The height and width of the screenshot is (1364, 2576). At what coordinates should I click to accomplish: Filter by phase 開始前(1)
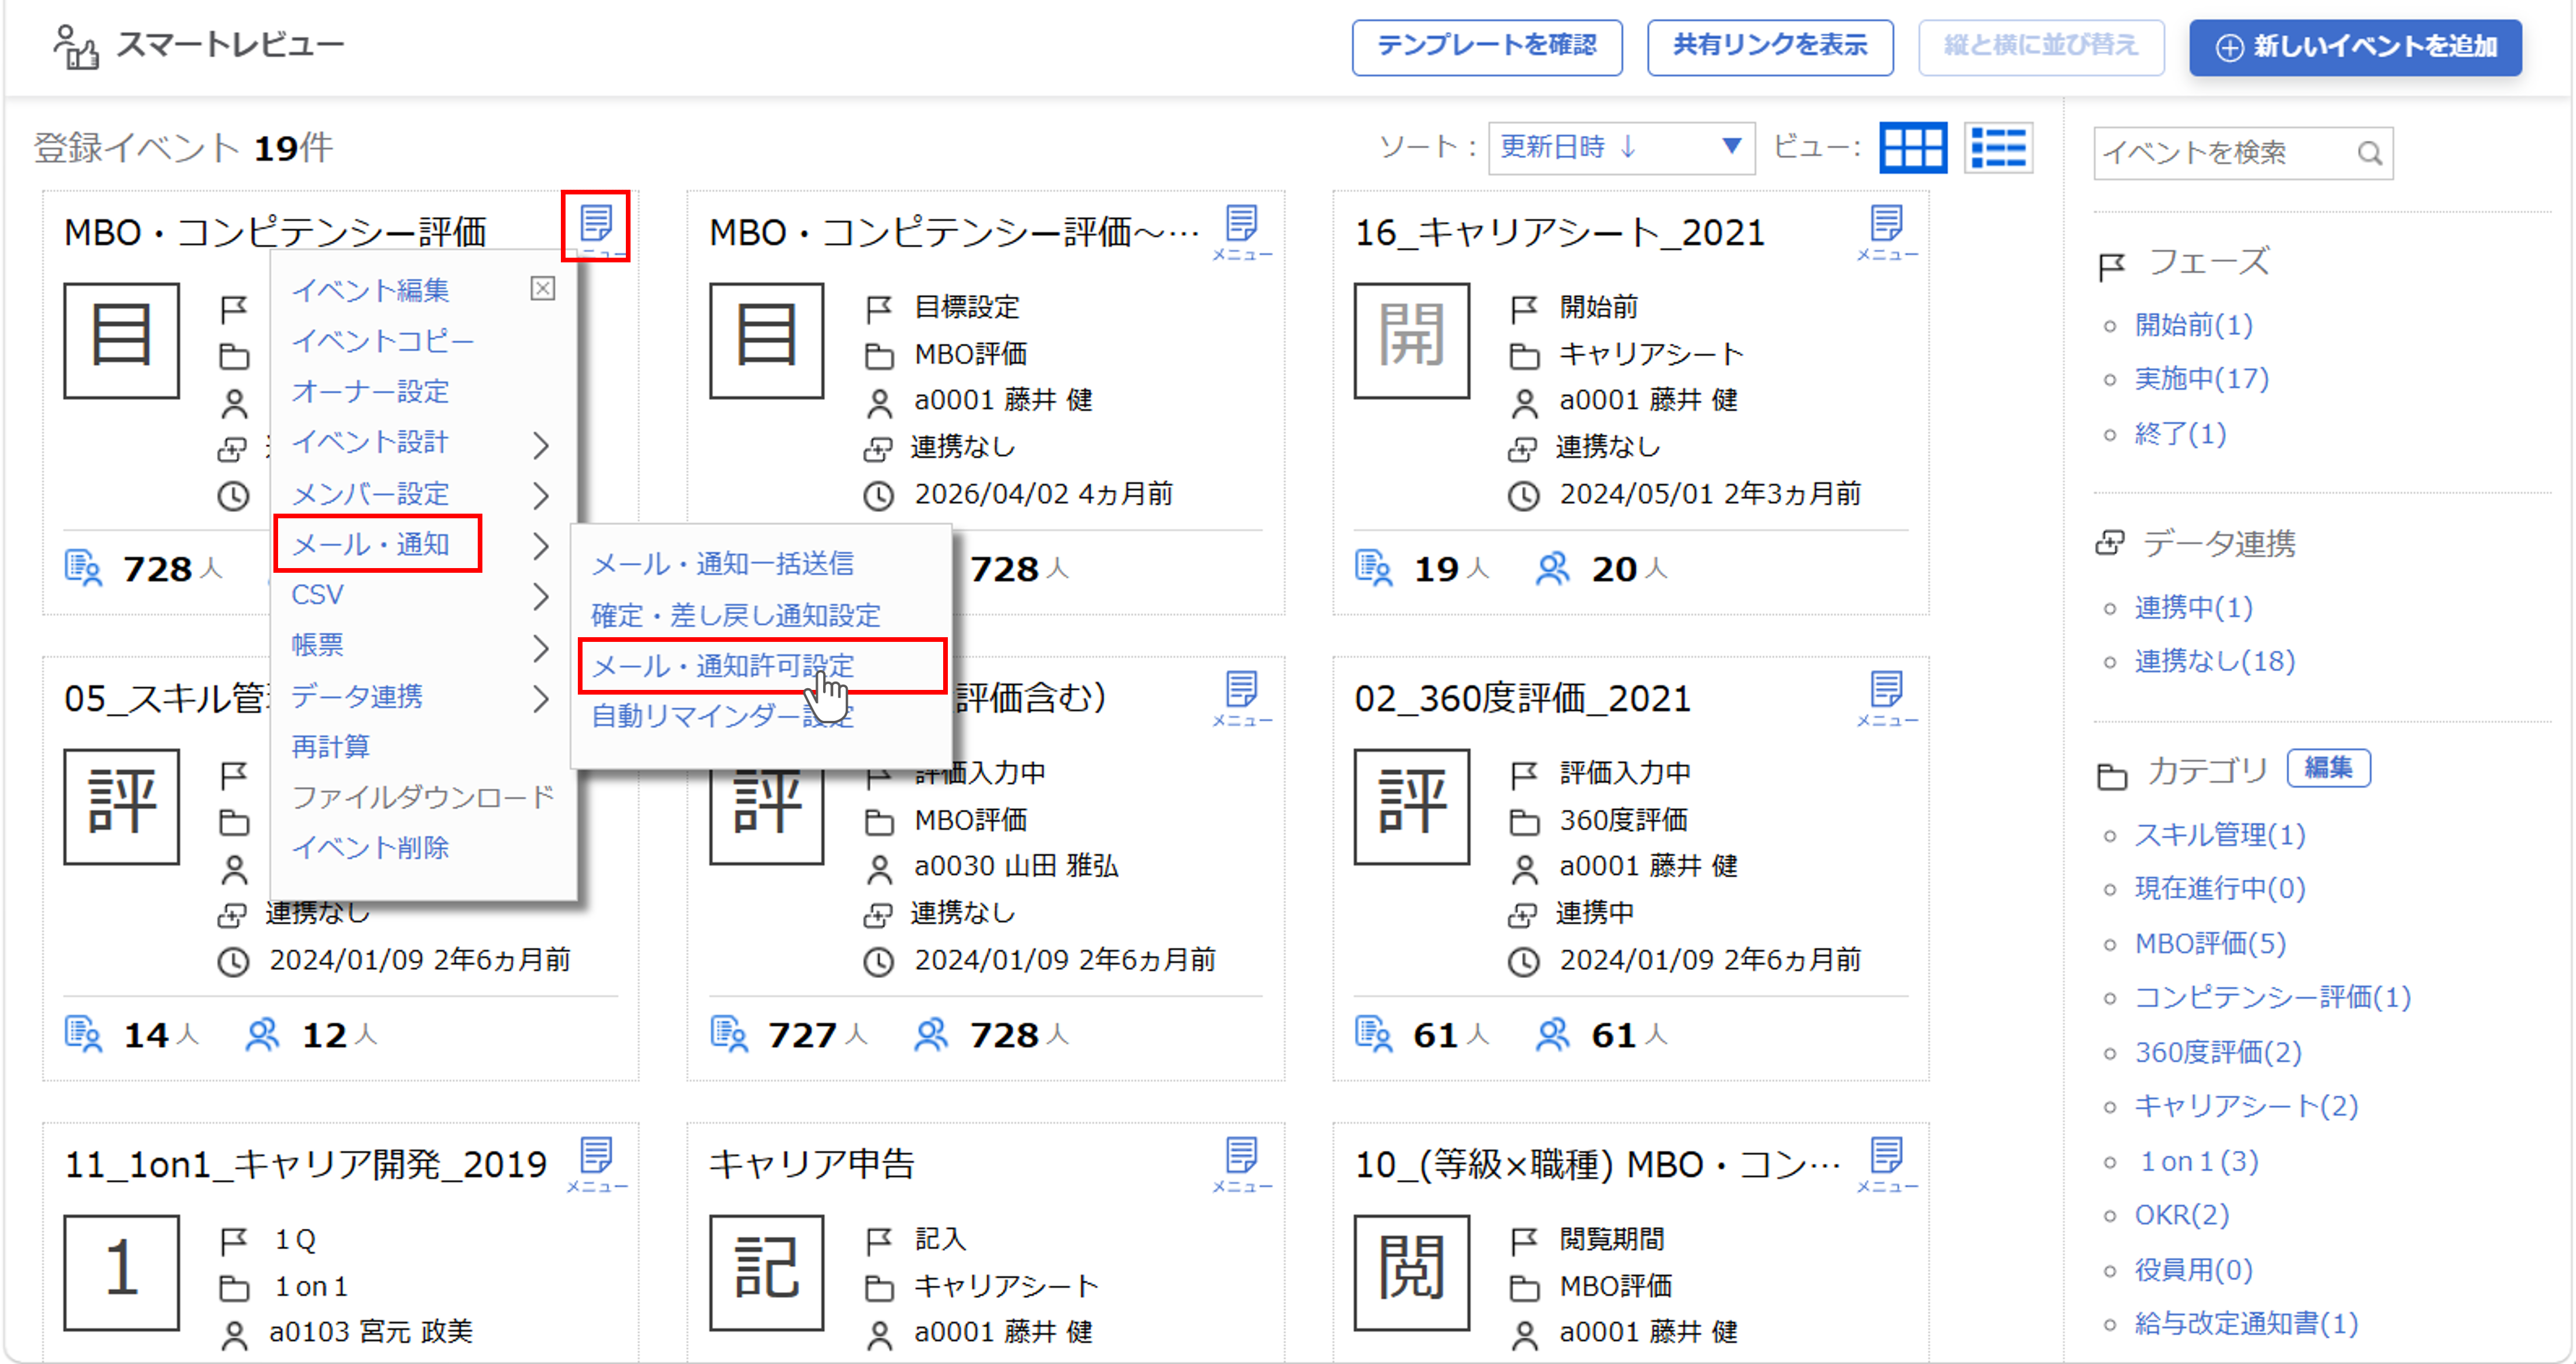[x=2193, y=325]
